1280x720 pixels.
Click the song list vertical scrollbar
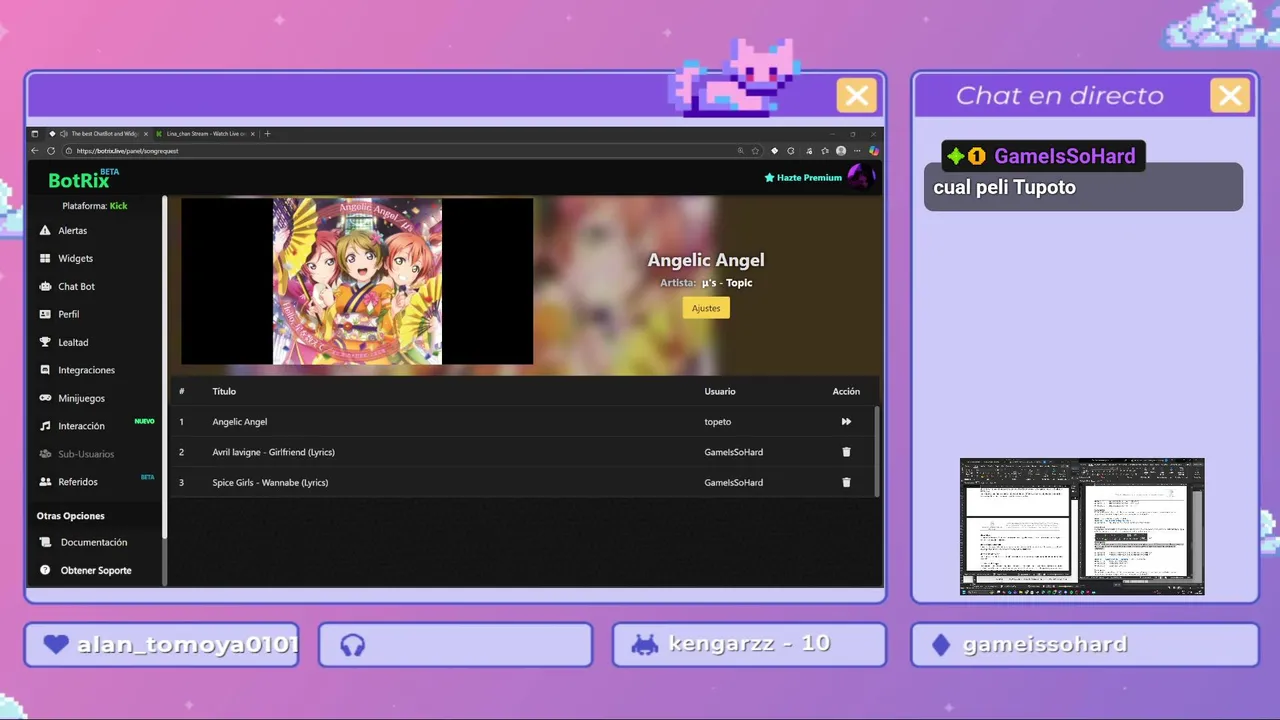coord(878,450)
